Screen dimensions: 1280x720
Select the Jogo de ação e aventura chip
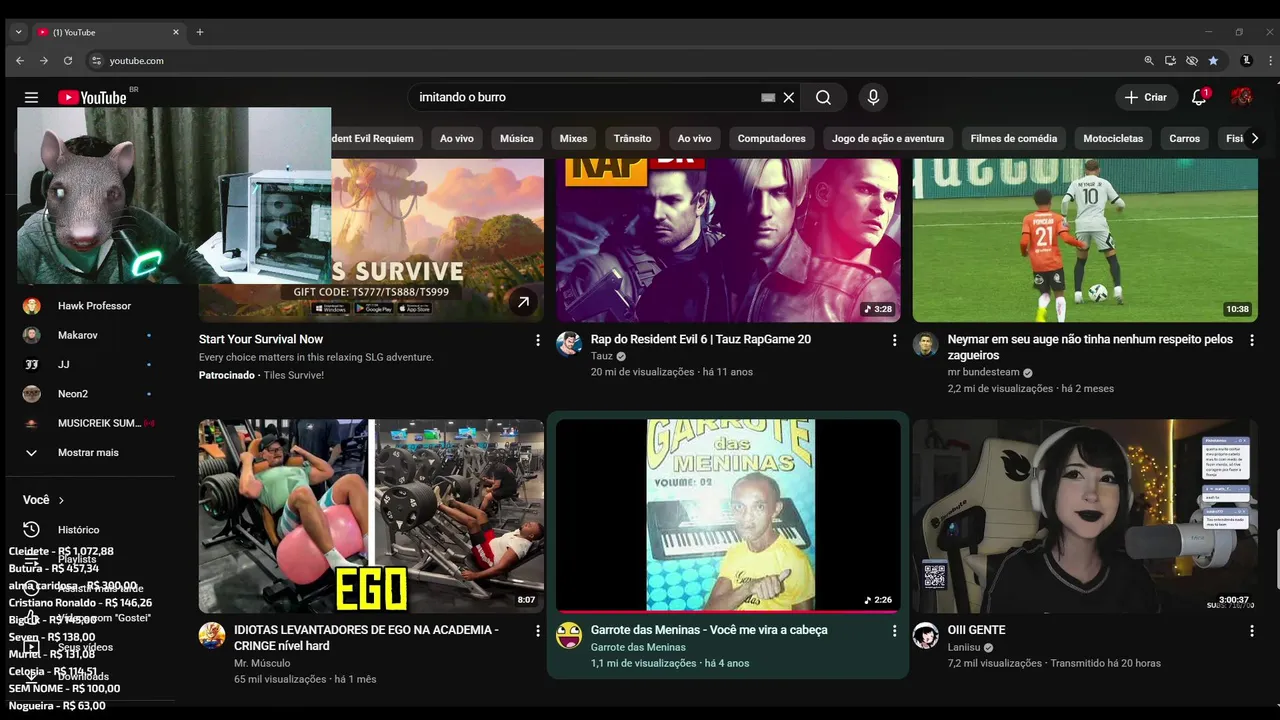(x=888, y=139)
